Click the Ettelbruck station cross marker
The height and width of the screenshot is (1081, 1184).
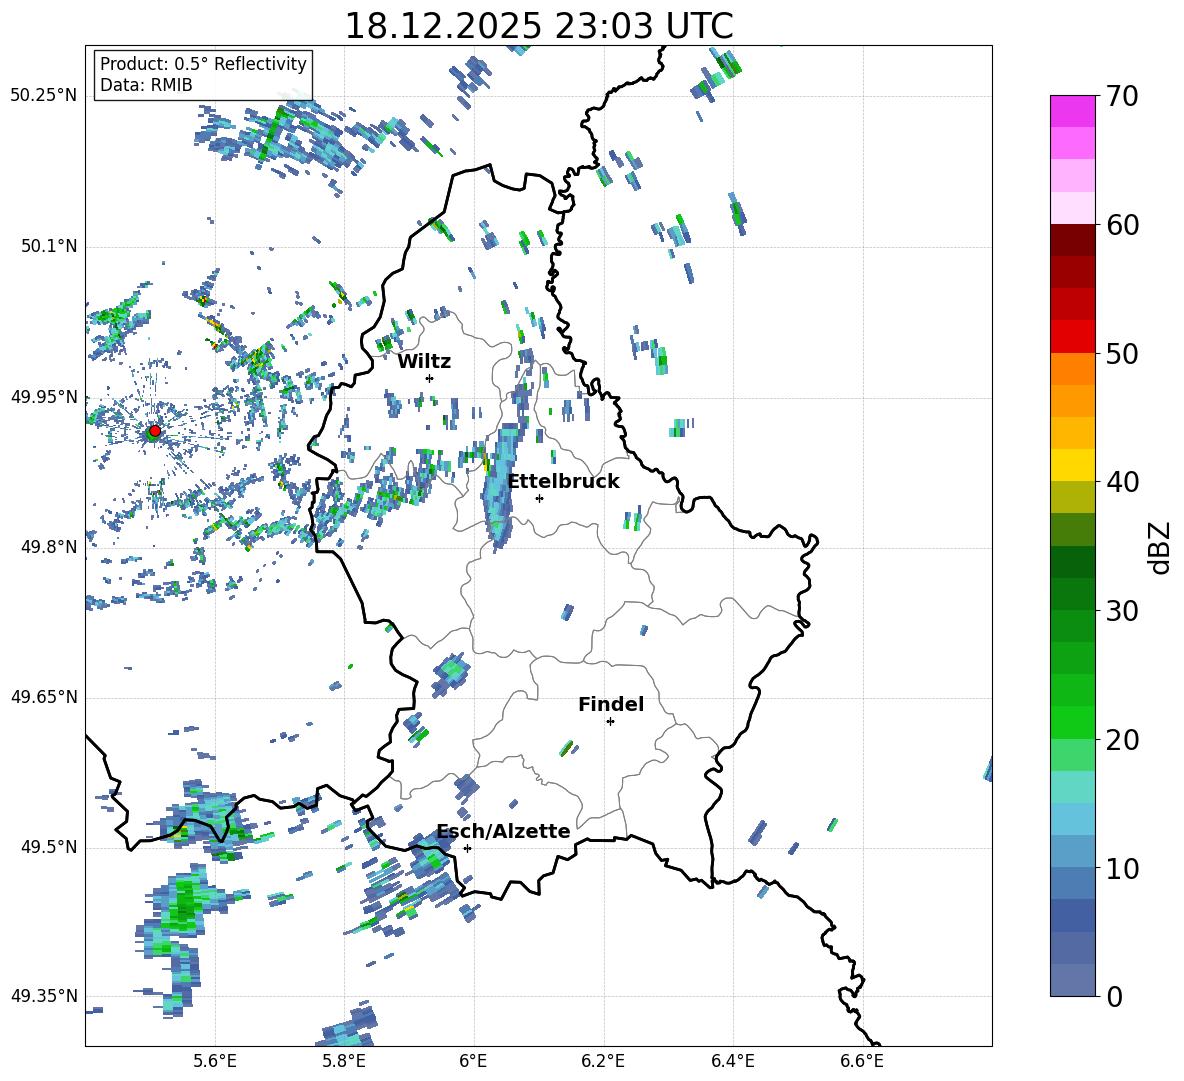coord(539,498)
